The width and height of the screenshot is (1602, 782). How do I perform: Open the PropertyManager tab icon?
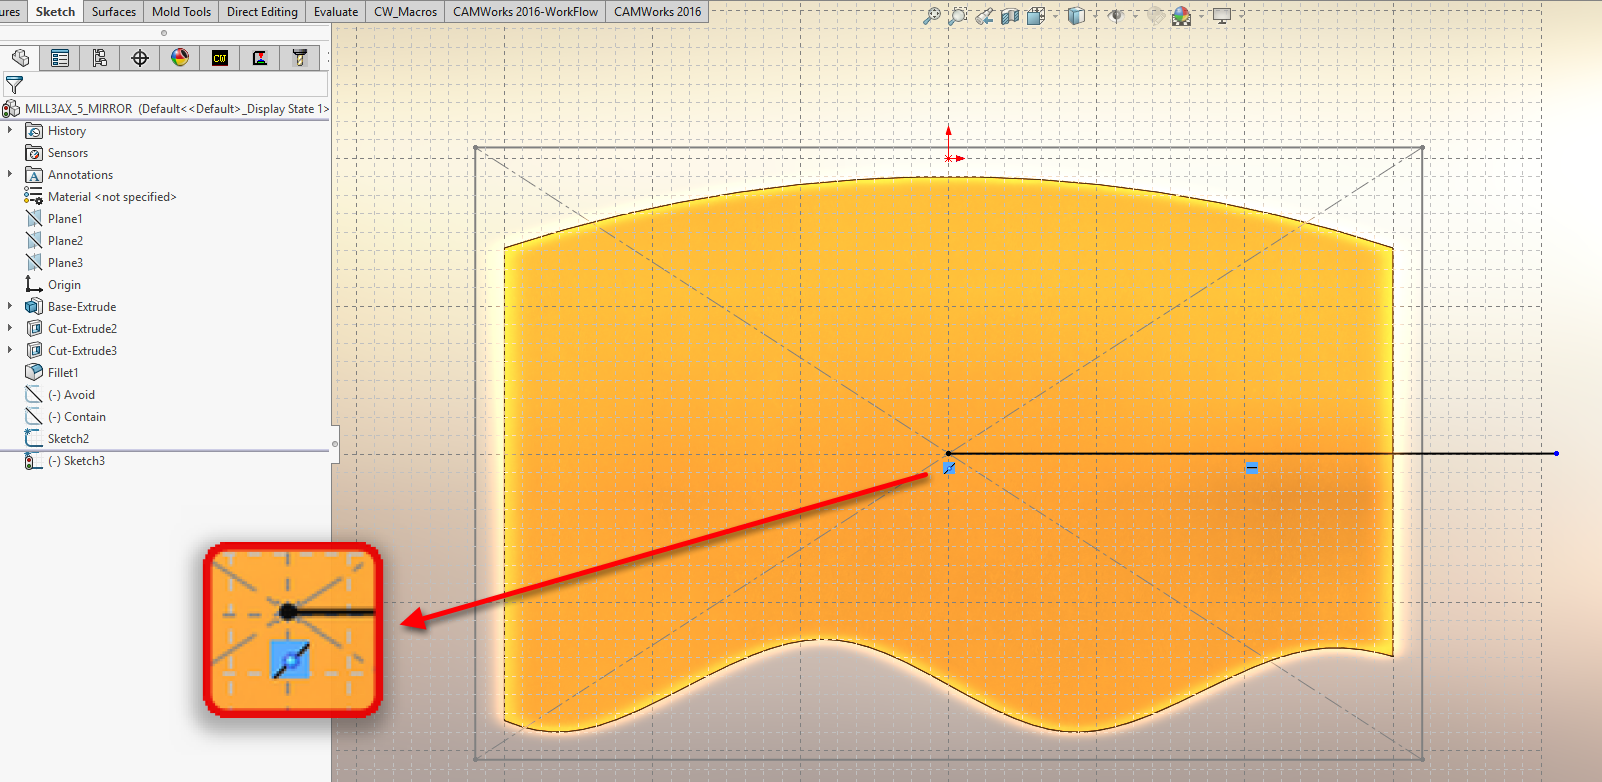click(x=60, y=58)
